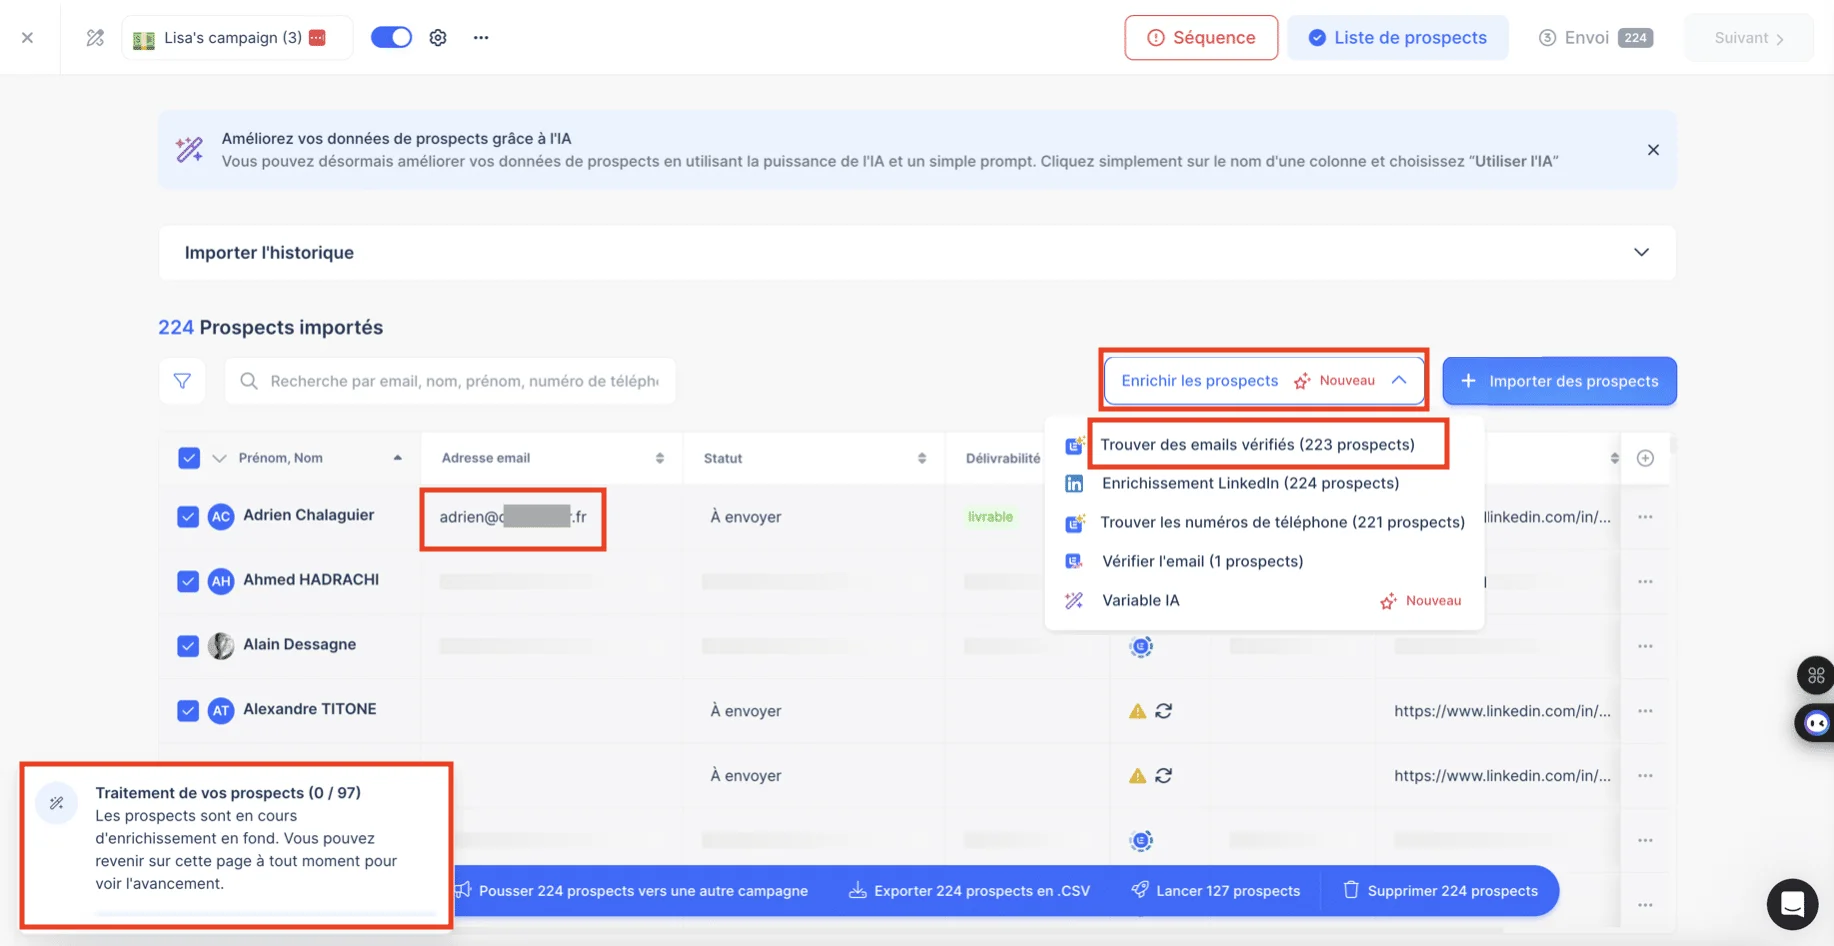Select Trouver les numéros de téléphone option
The width and height of the screenshot is (1834, 946).
(x=1282, y=522)
